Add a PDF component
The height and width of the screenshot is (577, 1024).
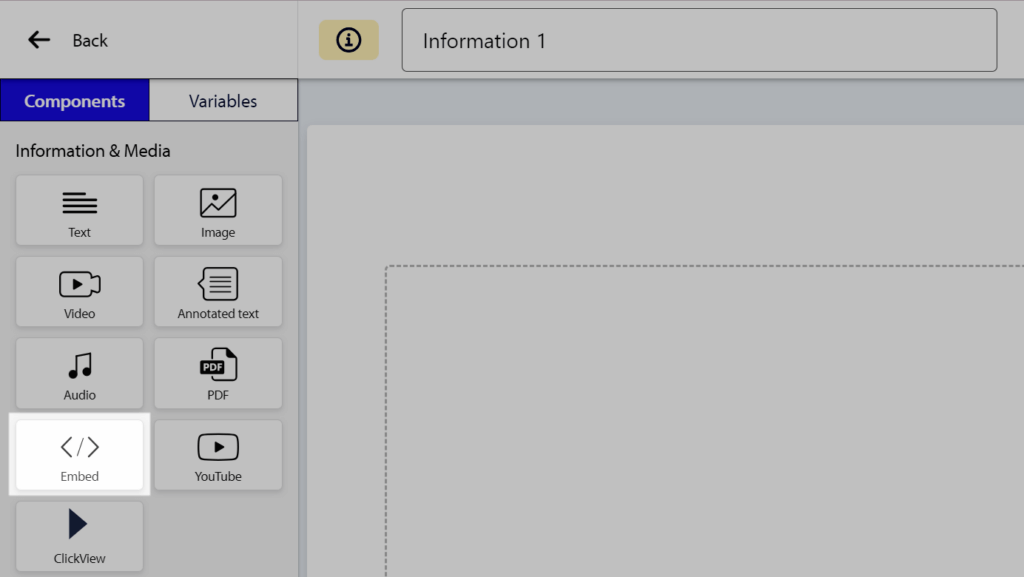coord(218,373)
